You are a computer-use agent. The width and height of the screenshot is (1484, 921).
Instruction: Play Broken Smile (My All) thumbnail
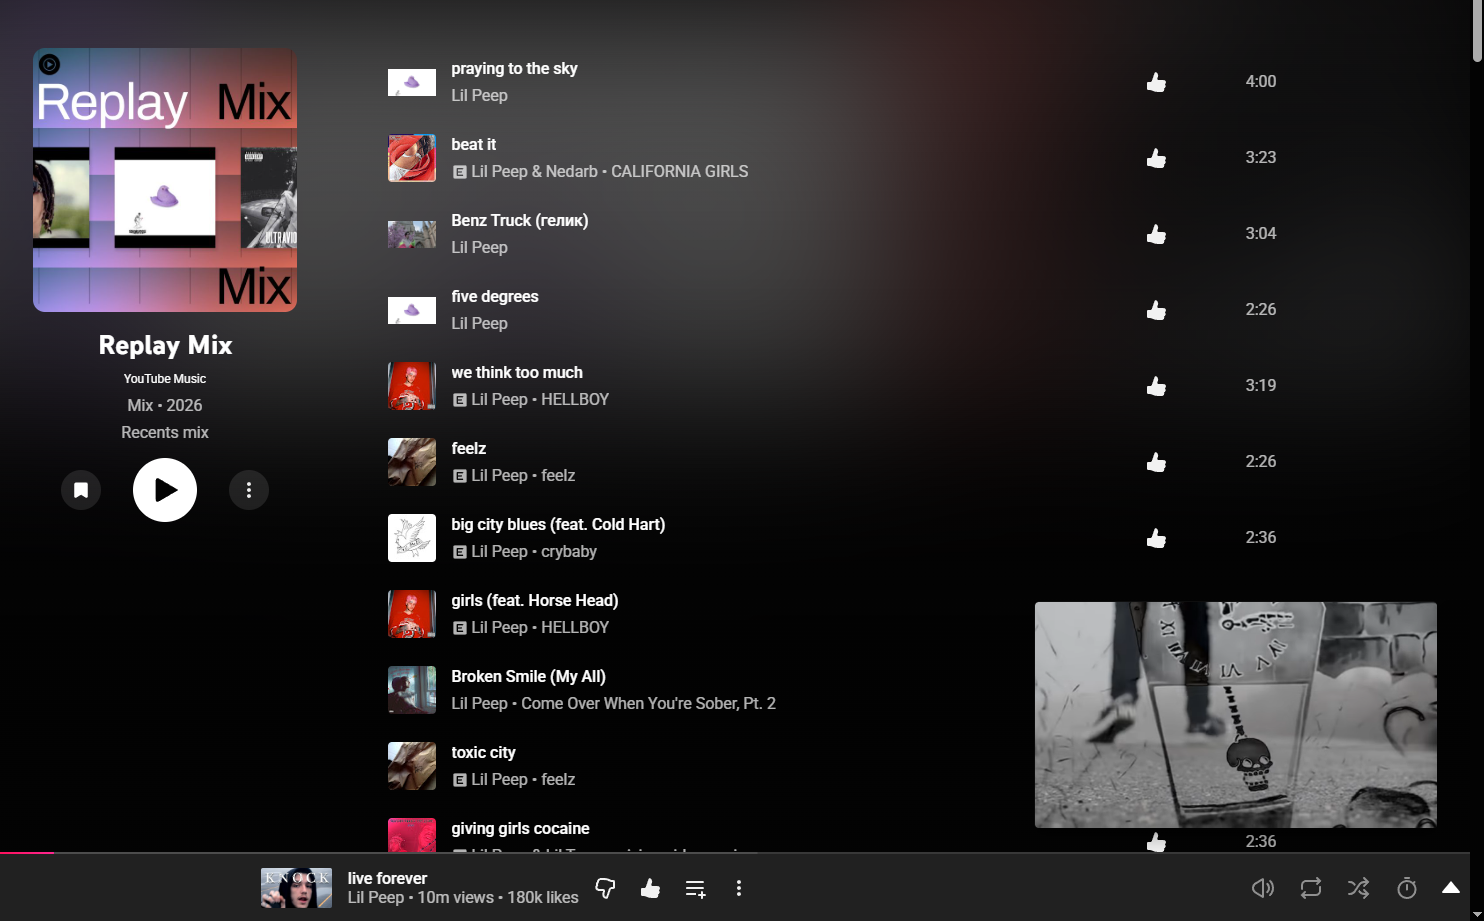point(412,690)
